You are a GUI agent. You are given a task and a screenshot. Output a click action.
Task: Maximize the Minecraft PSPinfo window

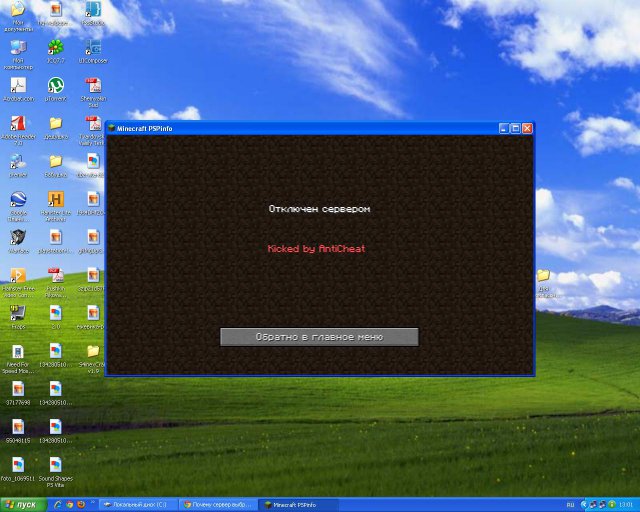point(515,128)
